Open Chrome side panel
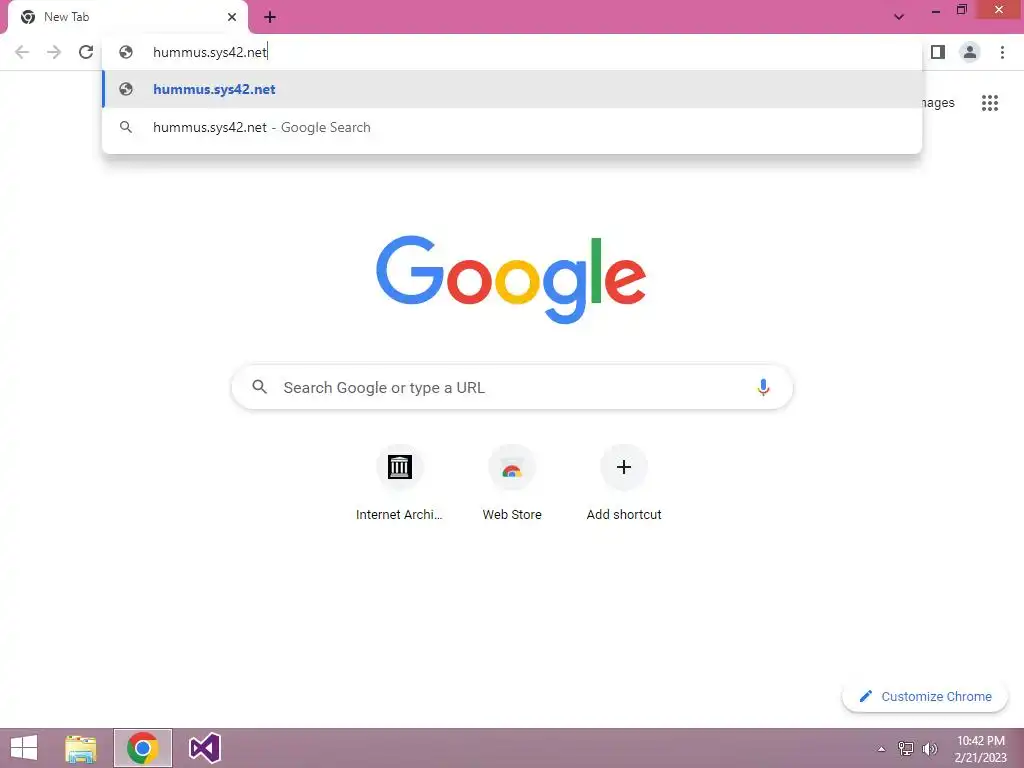The height and width of the screenshot is (768, 1024). click(938, 52)
